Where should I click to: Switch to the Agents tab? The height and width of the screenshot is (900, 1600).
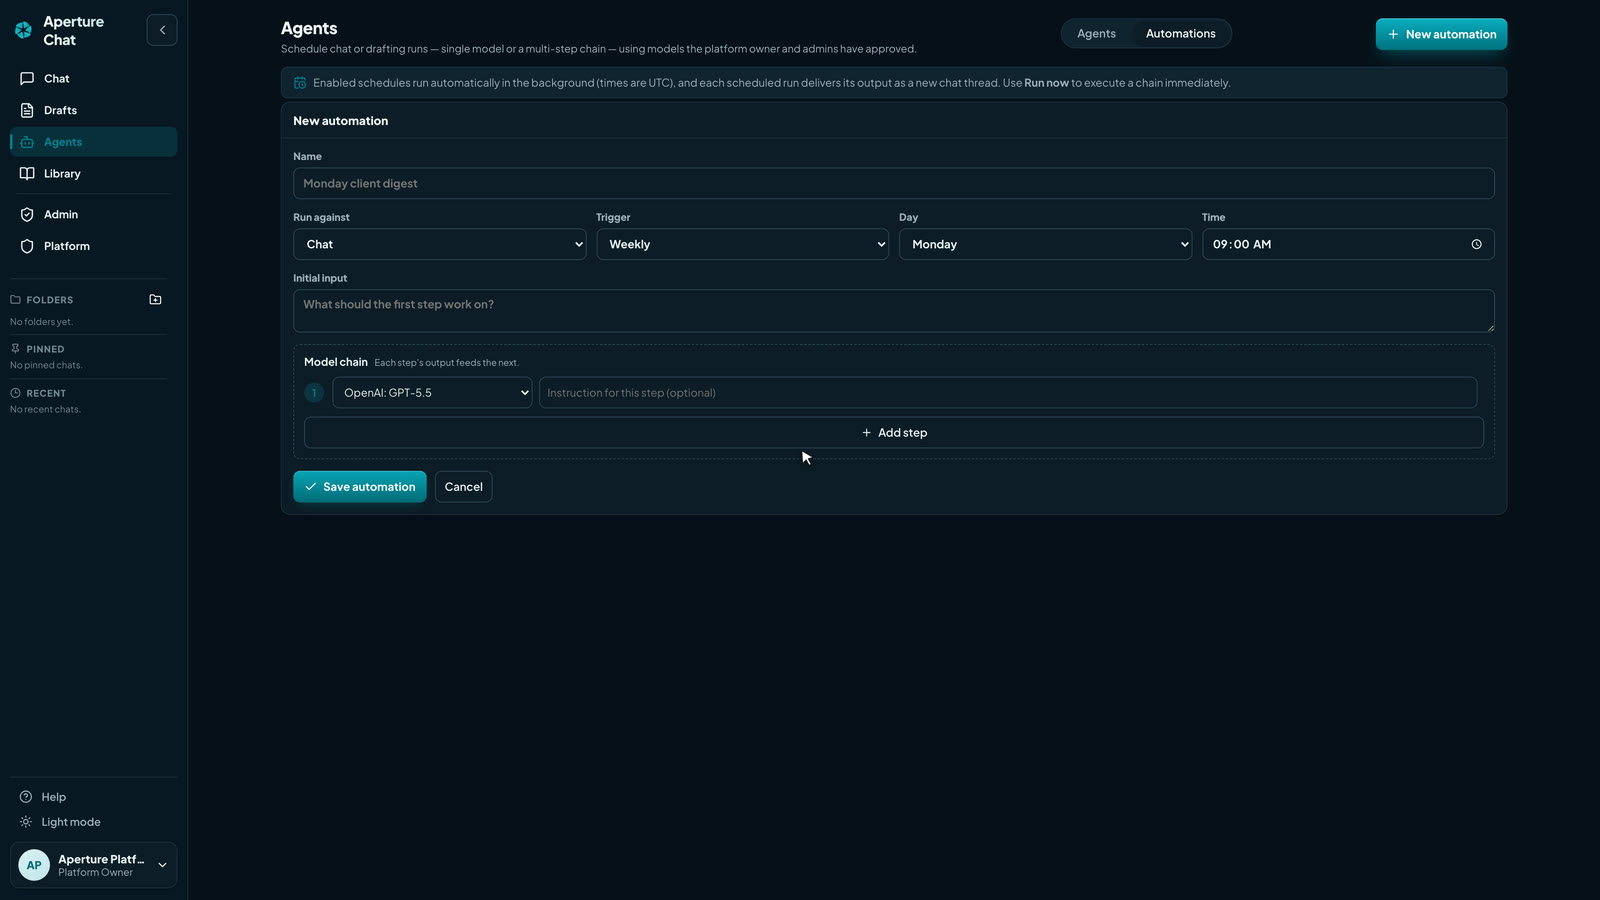click(x=1096, y=33)
